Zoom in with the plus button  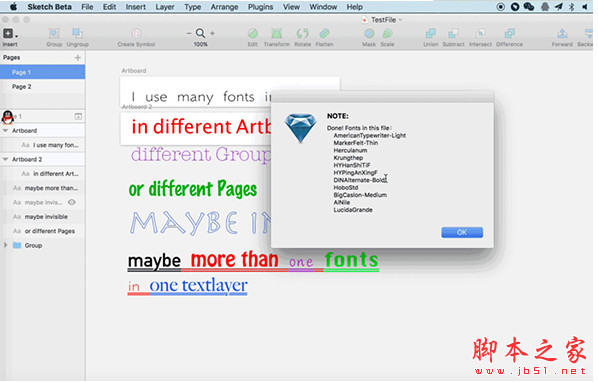(212, 34)
